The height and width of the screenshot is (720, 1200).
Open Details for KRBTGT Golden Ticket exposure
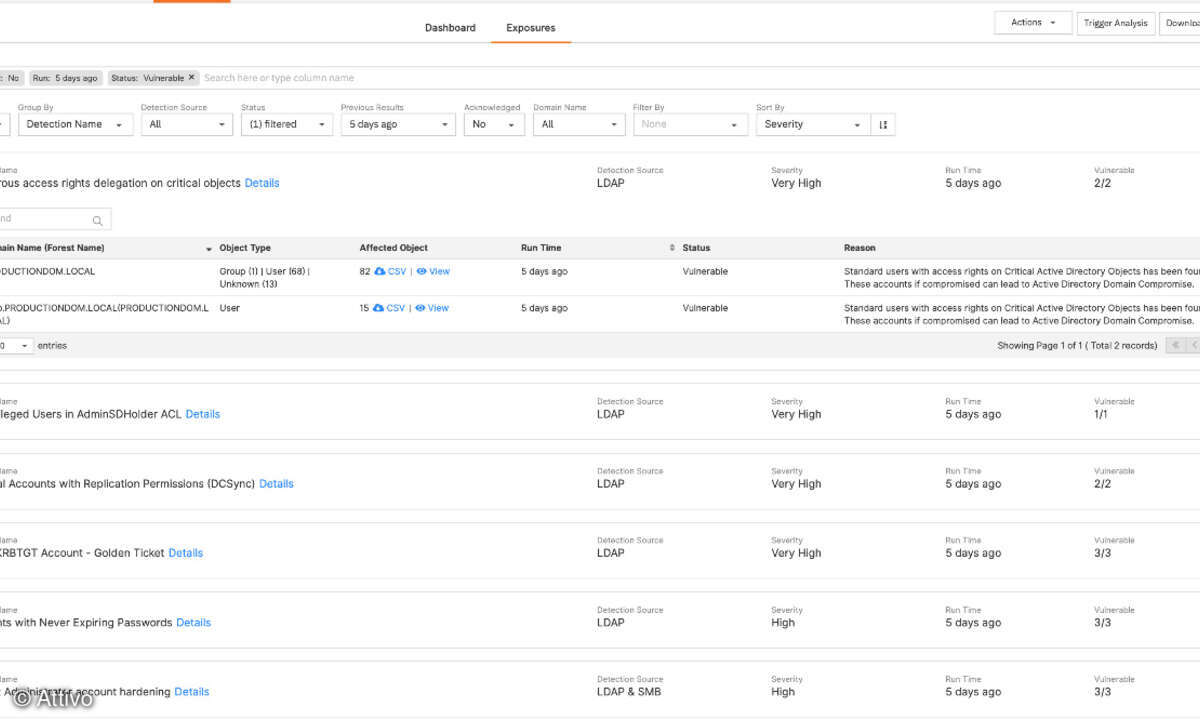tap(186, 552)
